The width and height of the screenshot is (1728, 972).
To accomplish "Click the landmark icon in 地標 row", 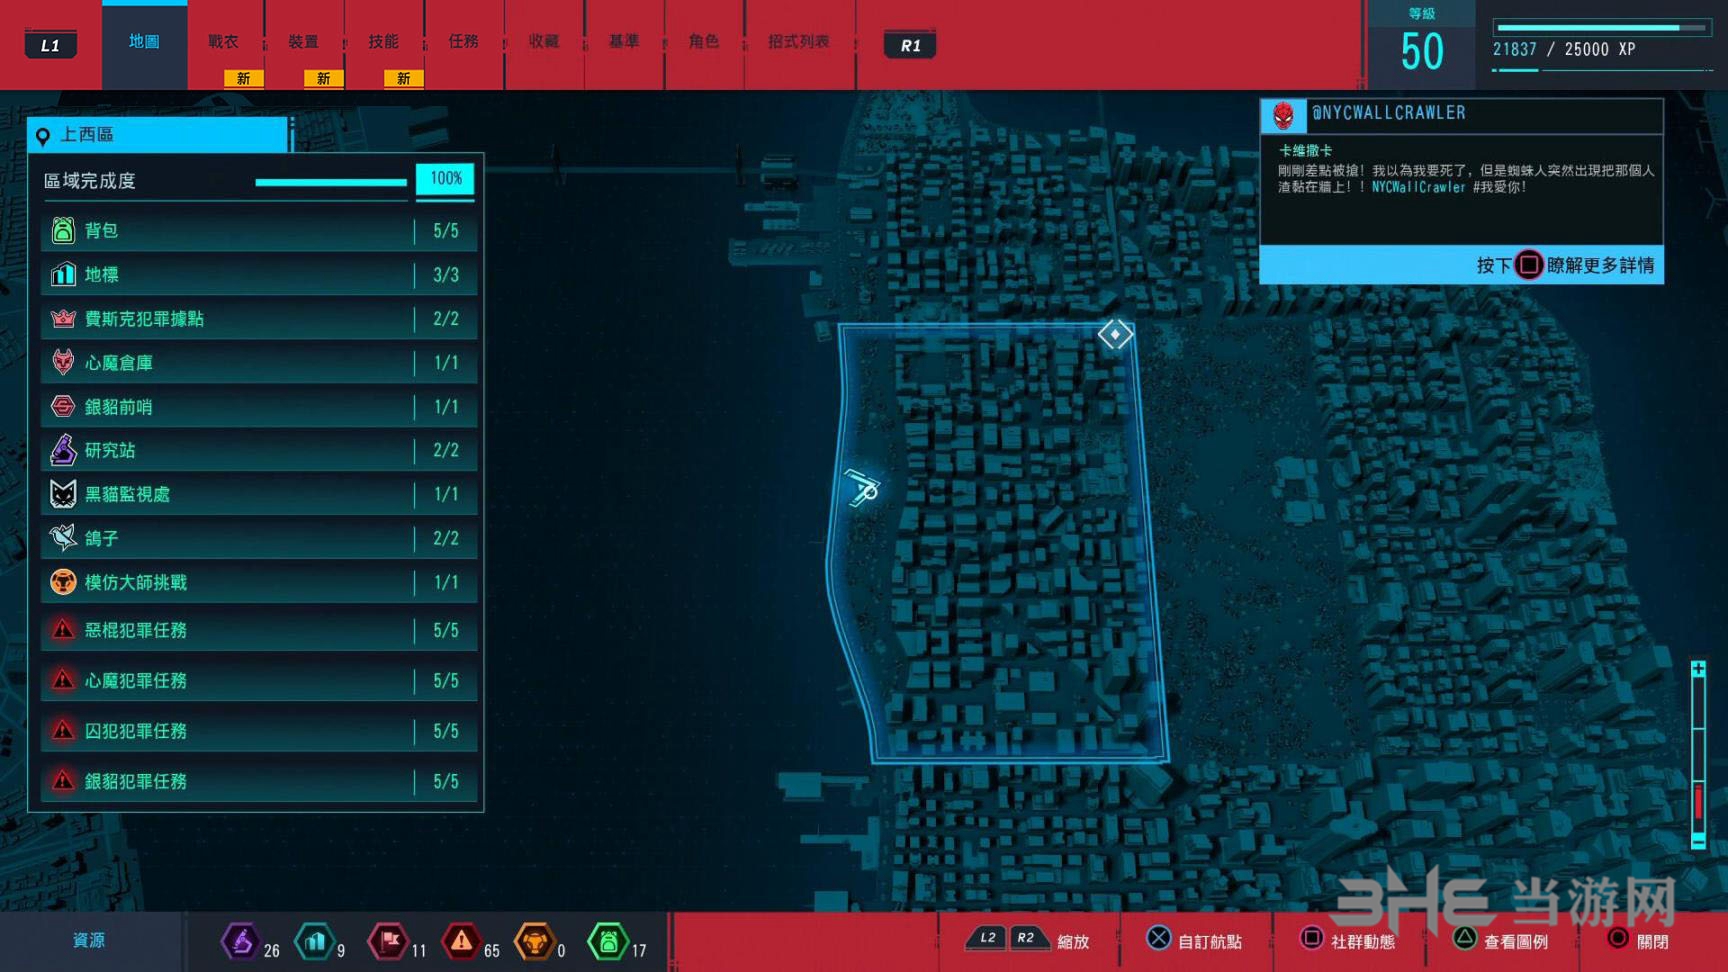I will coord(63,274).
